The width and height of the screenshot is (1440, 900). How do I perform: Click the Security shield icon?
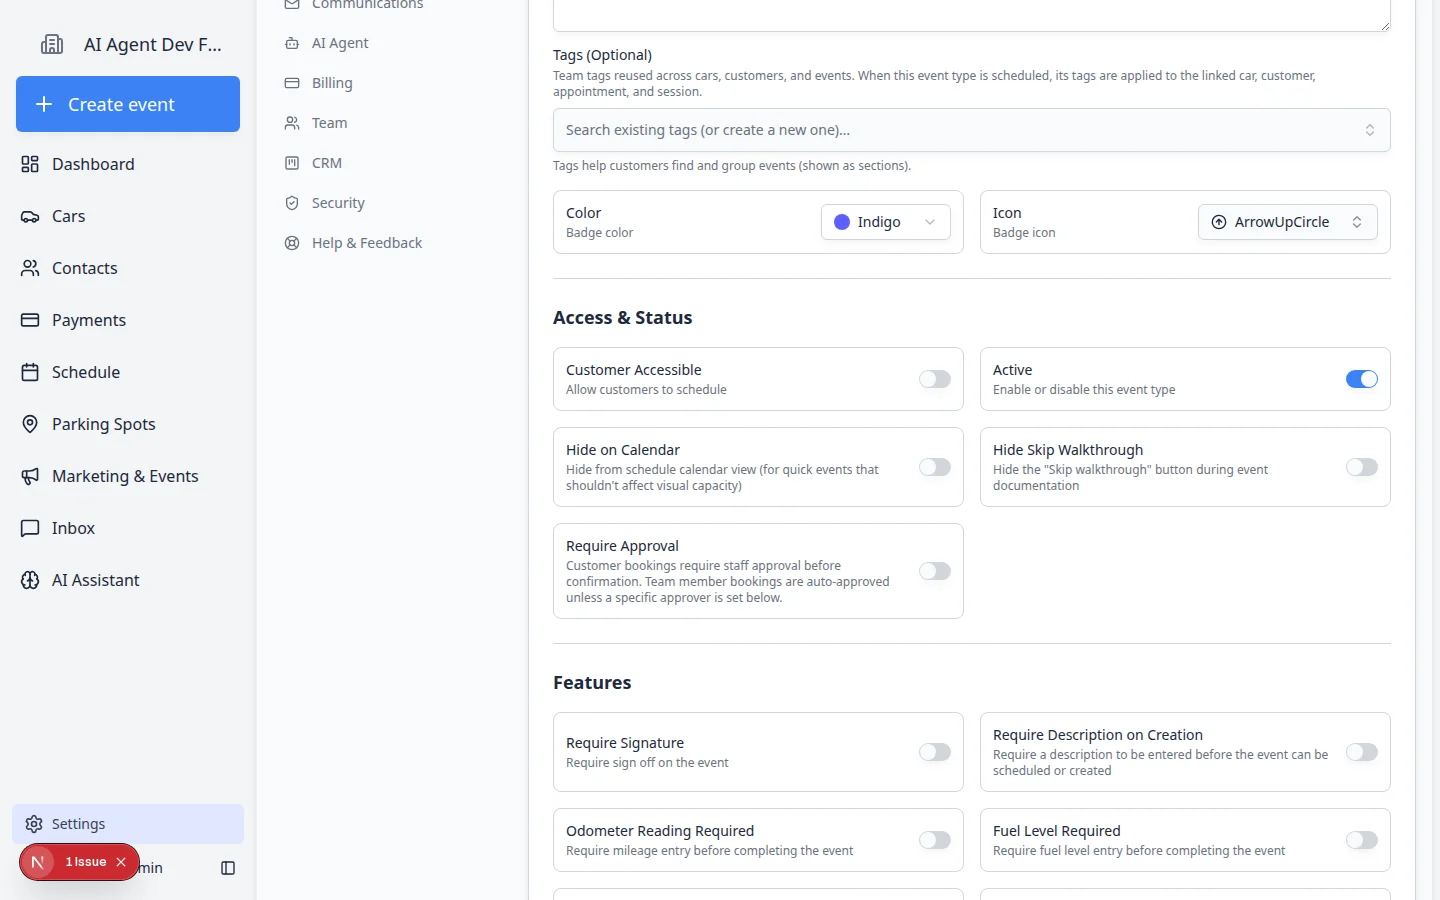(x=292, y=203)
